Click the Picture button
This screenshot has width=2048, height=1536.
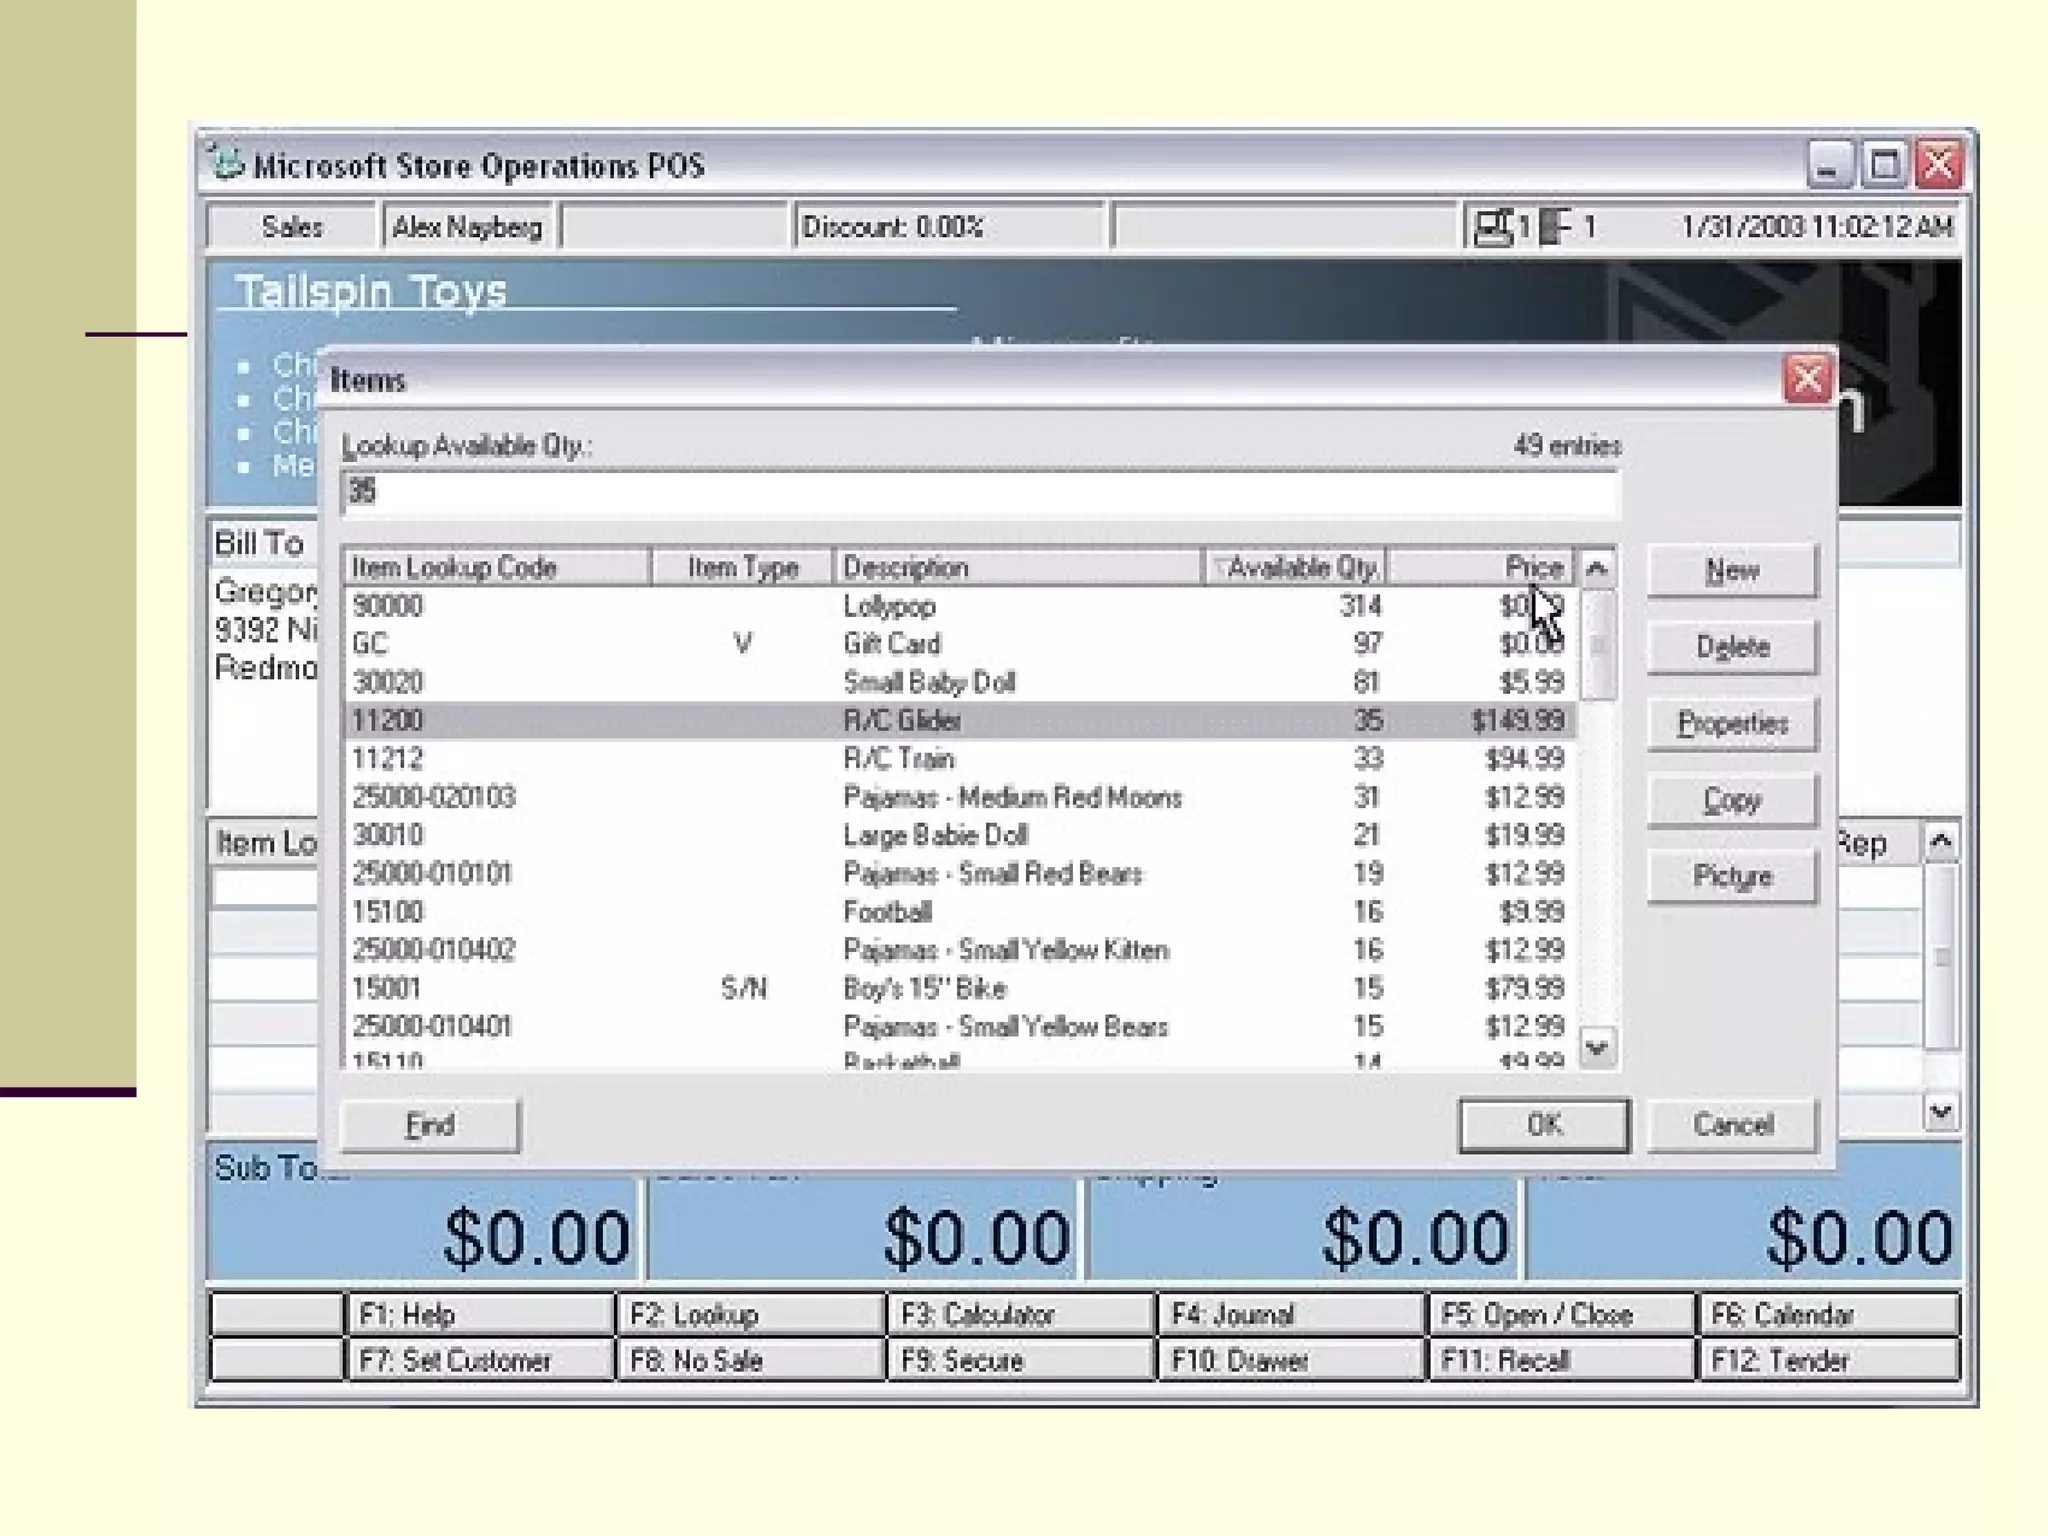point(1732,877)
